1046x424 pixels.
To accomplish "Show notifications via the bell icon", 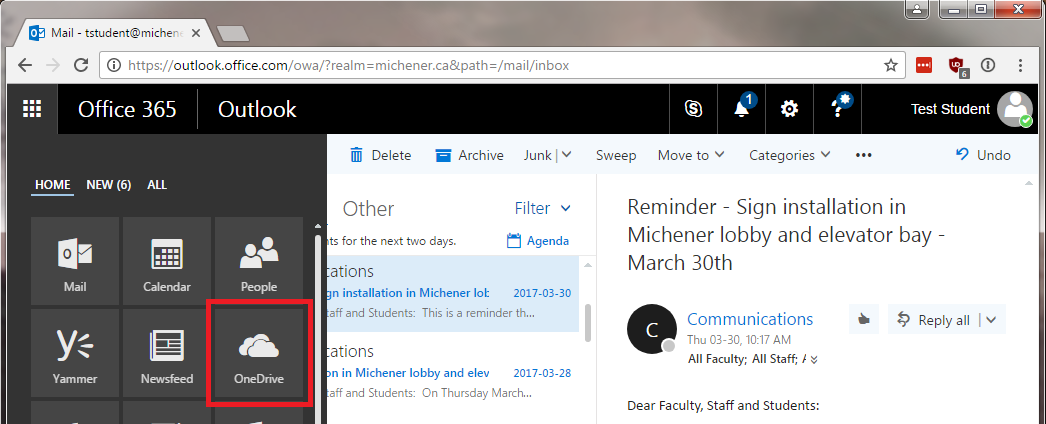I will pos(742,109).
